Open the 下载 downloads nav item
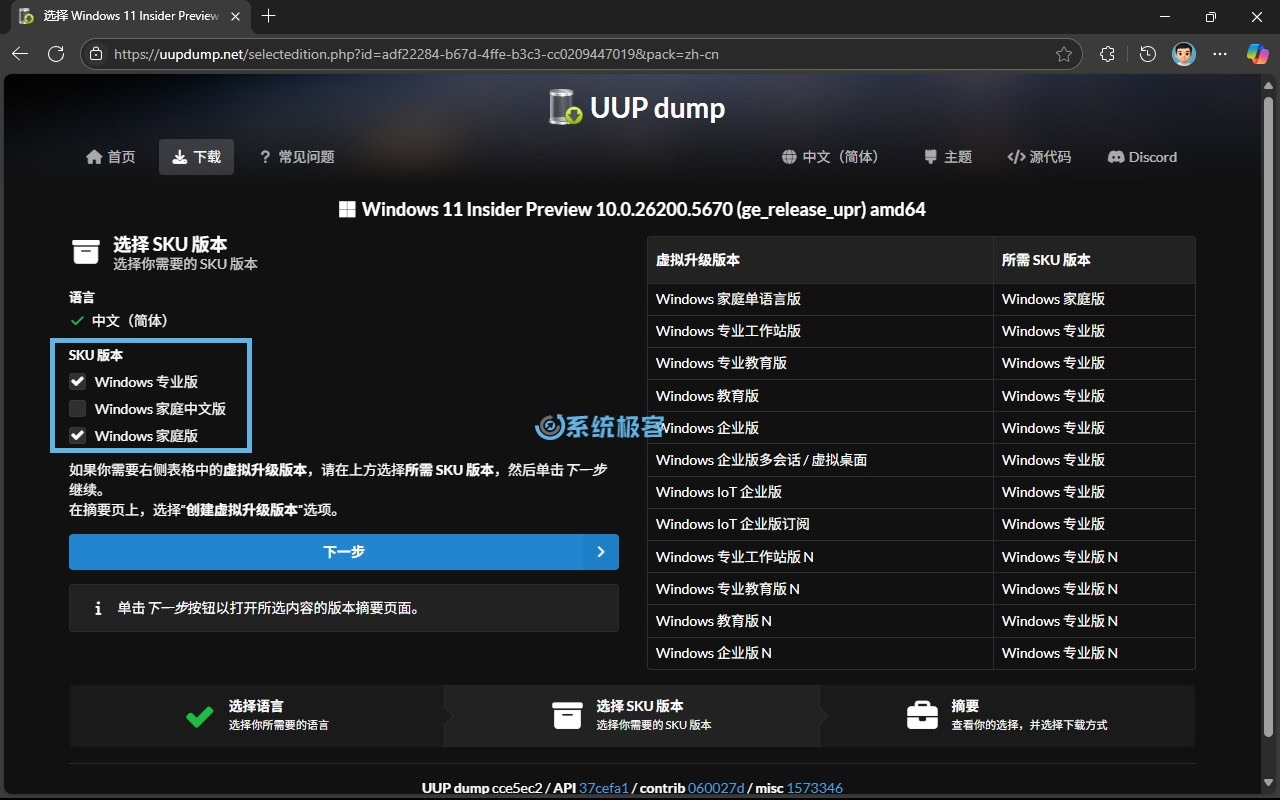 [196, 157]
